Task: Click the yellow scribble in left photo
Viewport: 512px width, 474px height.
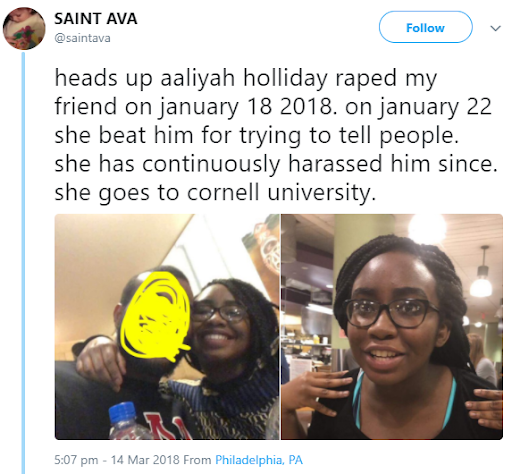Action: [155, 316]
